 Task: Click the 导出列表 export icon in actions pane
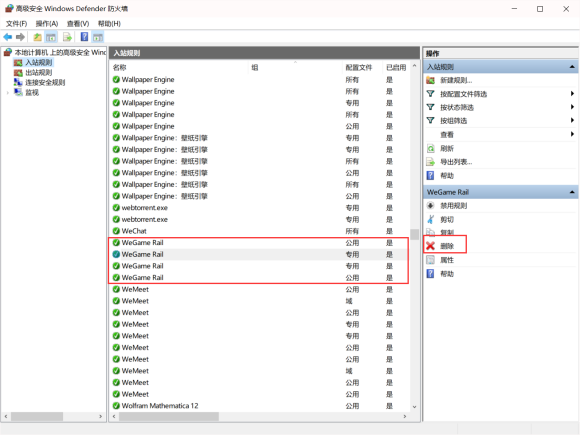(x=430, y=162)
